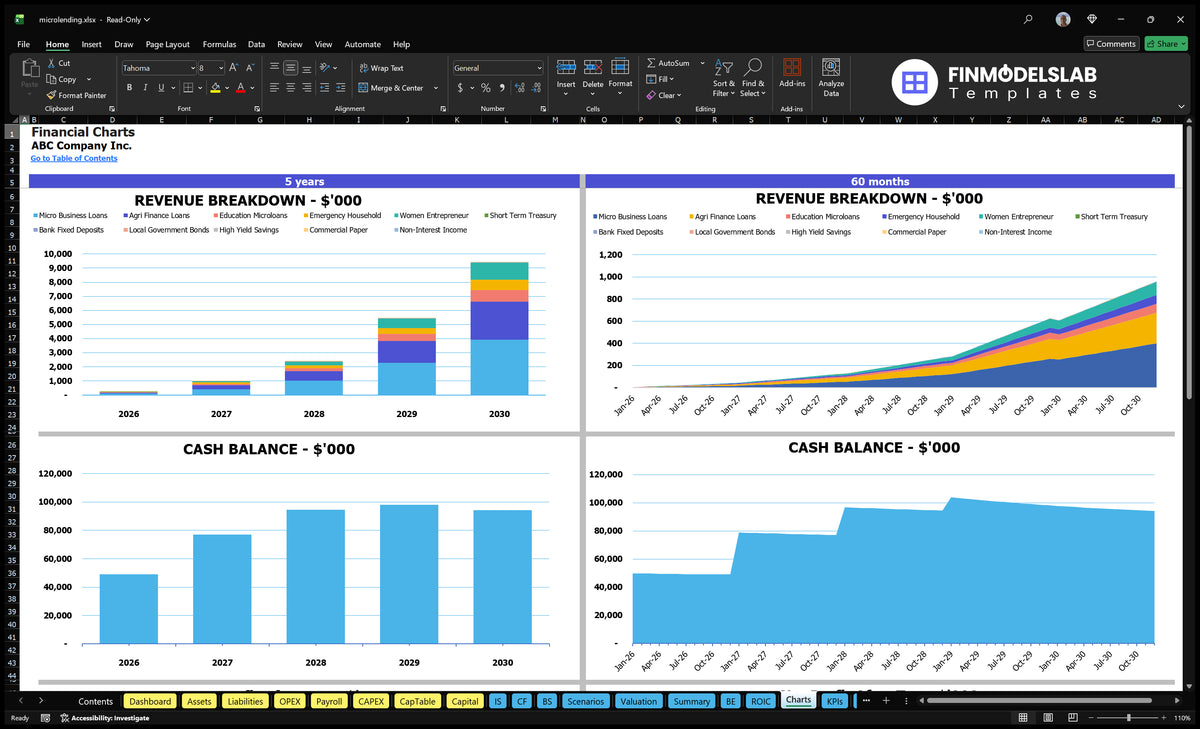Click the Accessibility: Investigate status entry
This screenshot has width=1200, height=729.
(104, 718)
